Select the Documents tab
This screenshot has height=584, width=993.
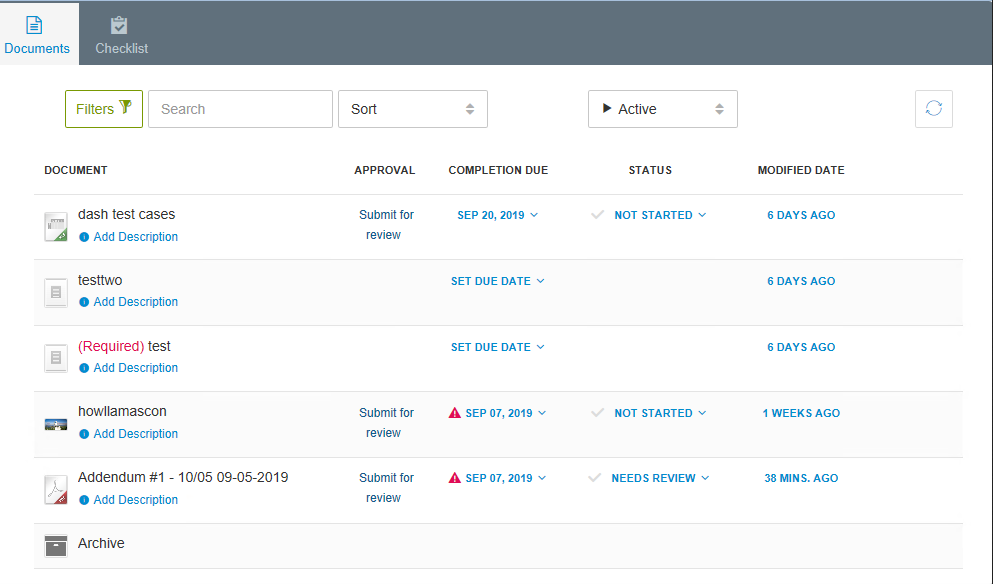point(37,33)
